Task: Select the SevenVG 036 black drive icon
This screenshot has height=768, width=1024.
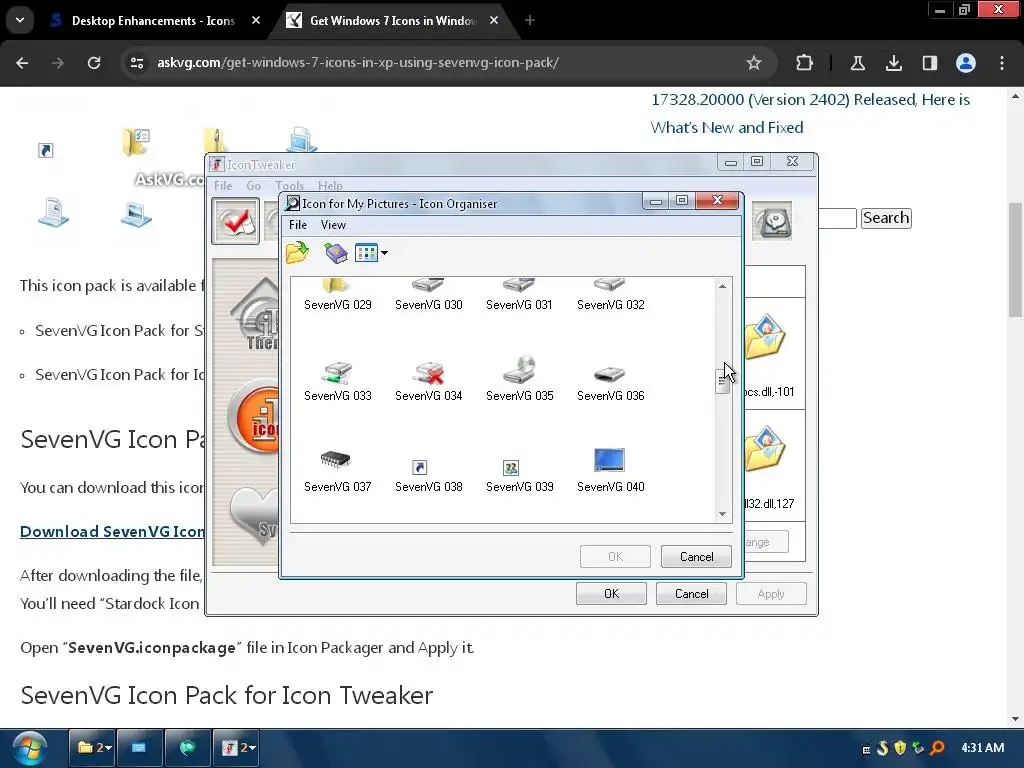Action: click(610, 374)
